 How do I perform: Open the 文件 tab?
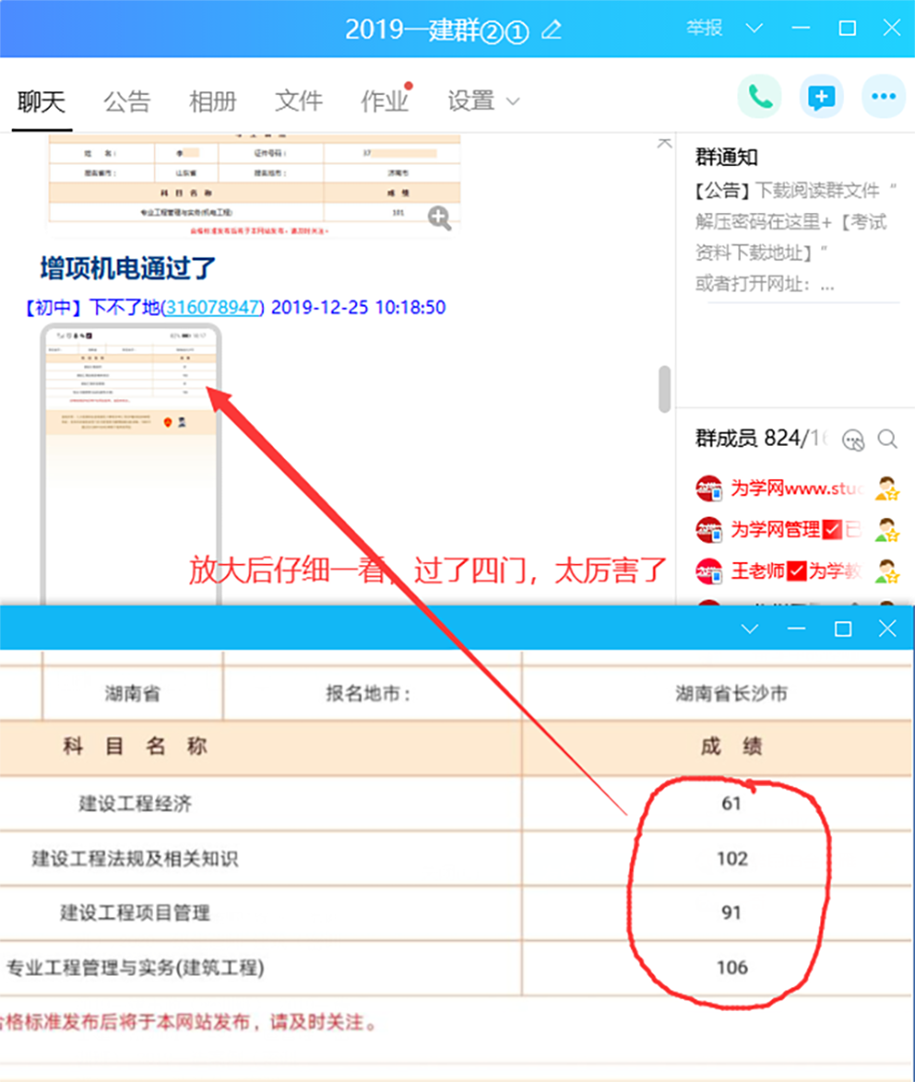(299, 101)
